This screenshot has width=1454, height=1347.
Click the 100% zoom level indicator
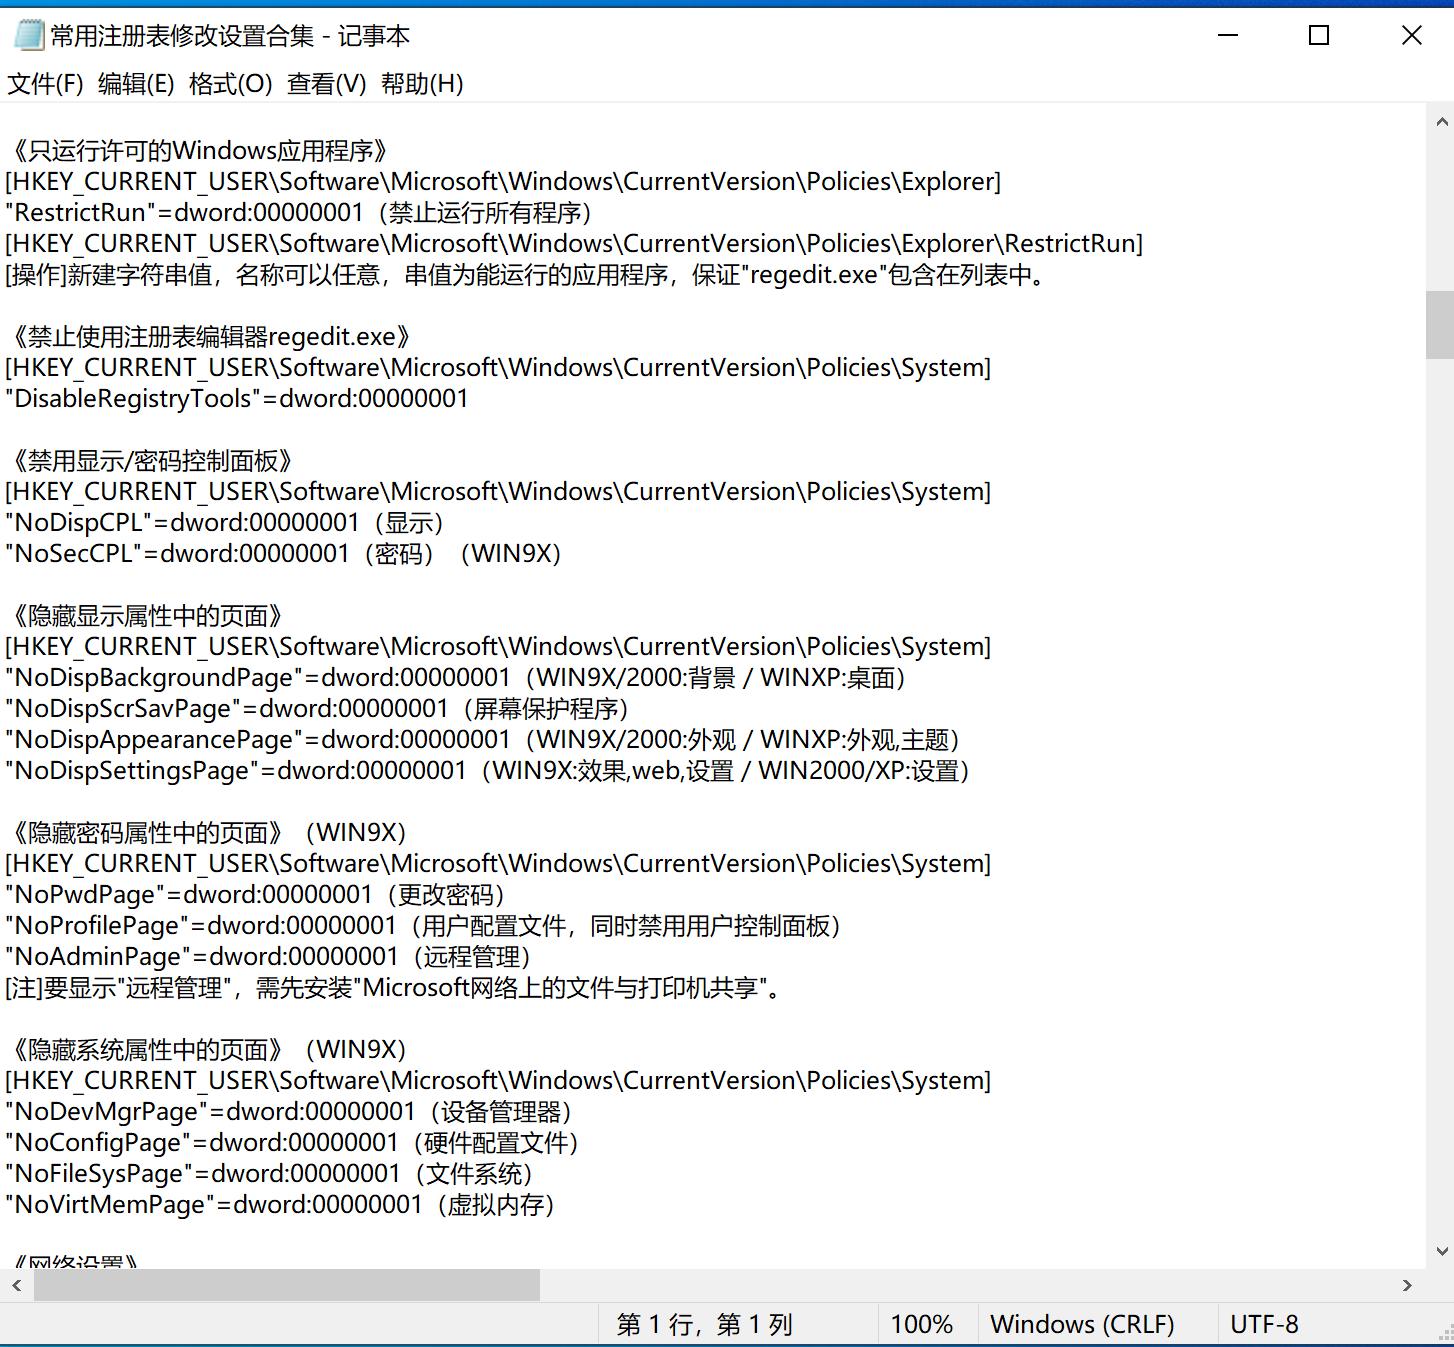pyautogui.click(x=923, y=1323)
